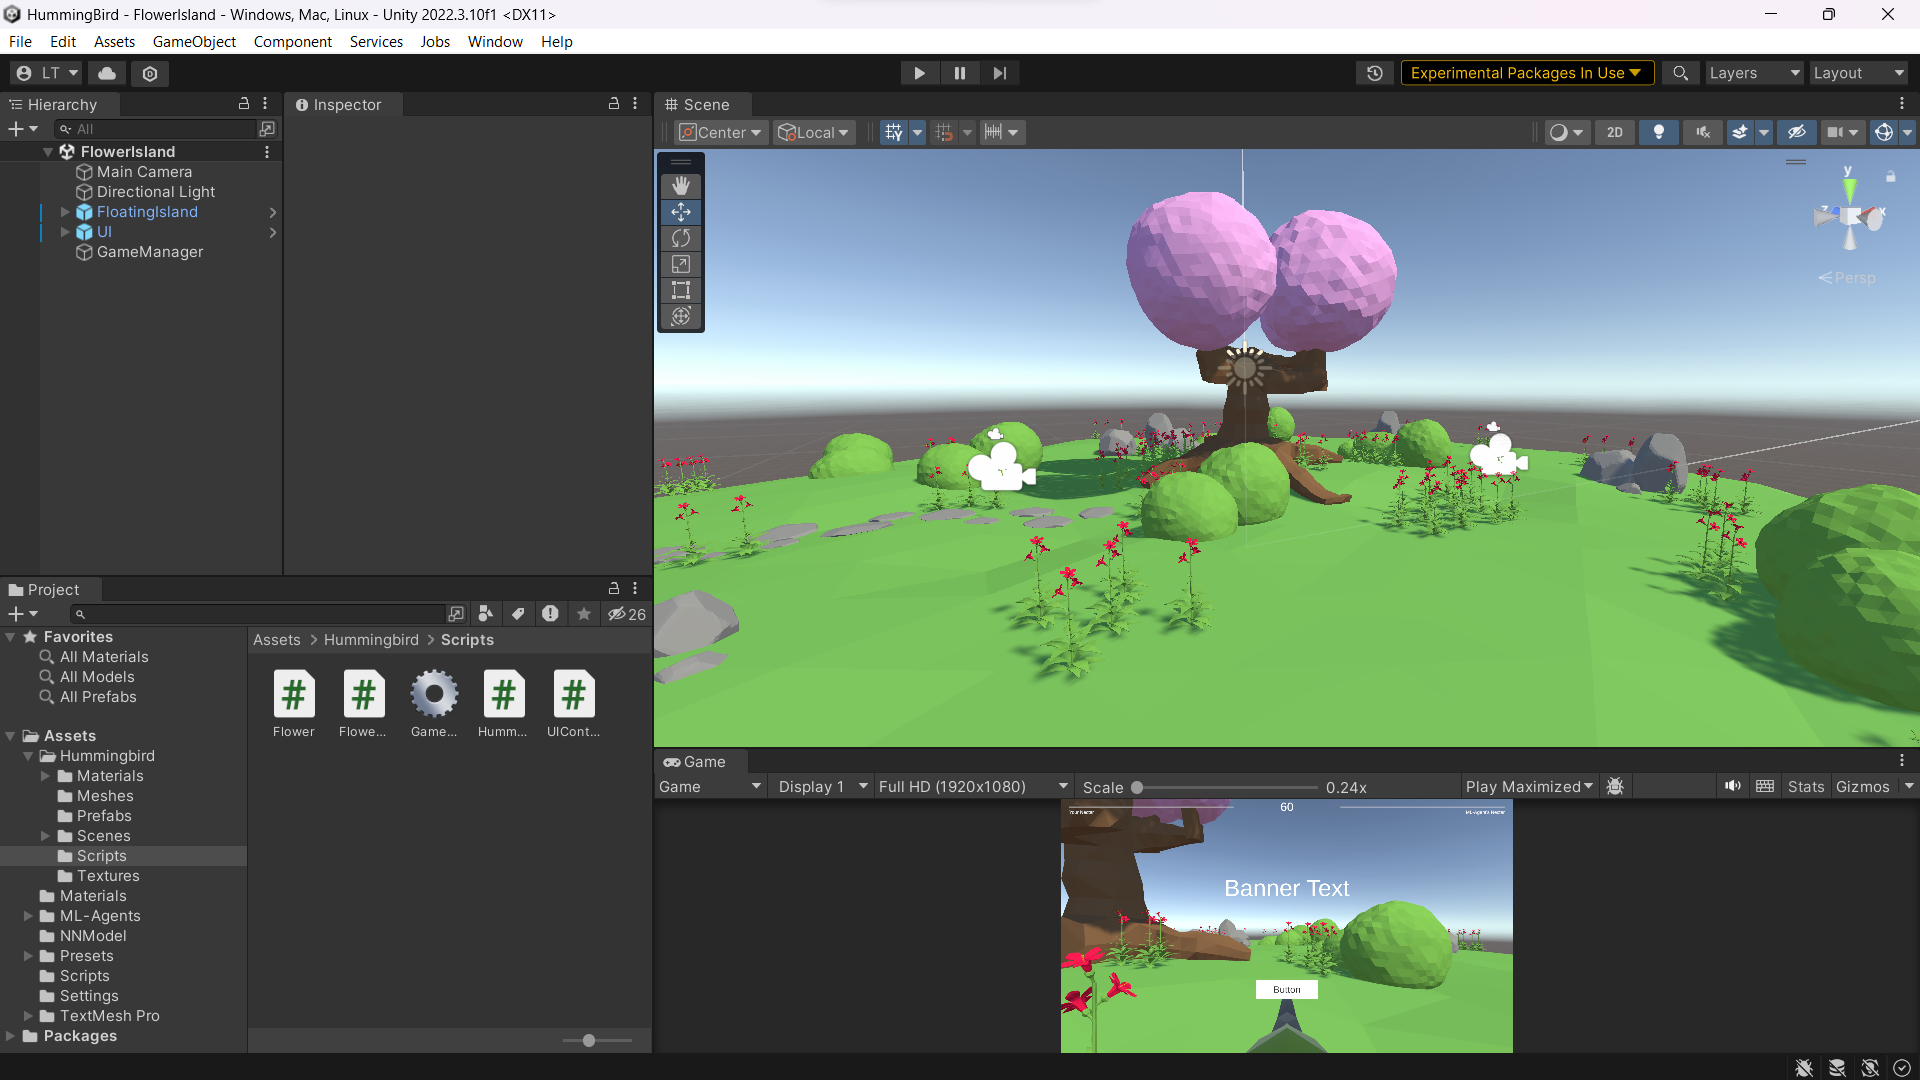1920x1080 pixels.
Task: Open the GameObject menu
Action: (194, 42)
